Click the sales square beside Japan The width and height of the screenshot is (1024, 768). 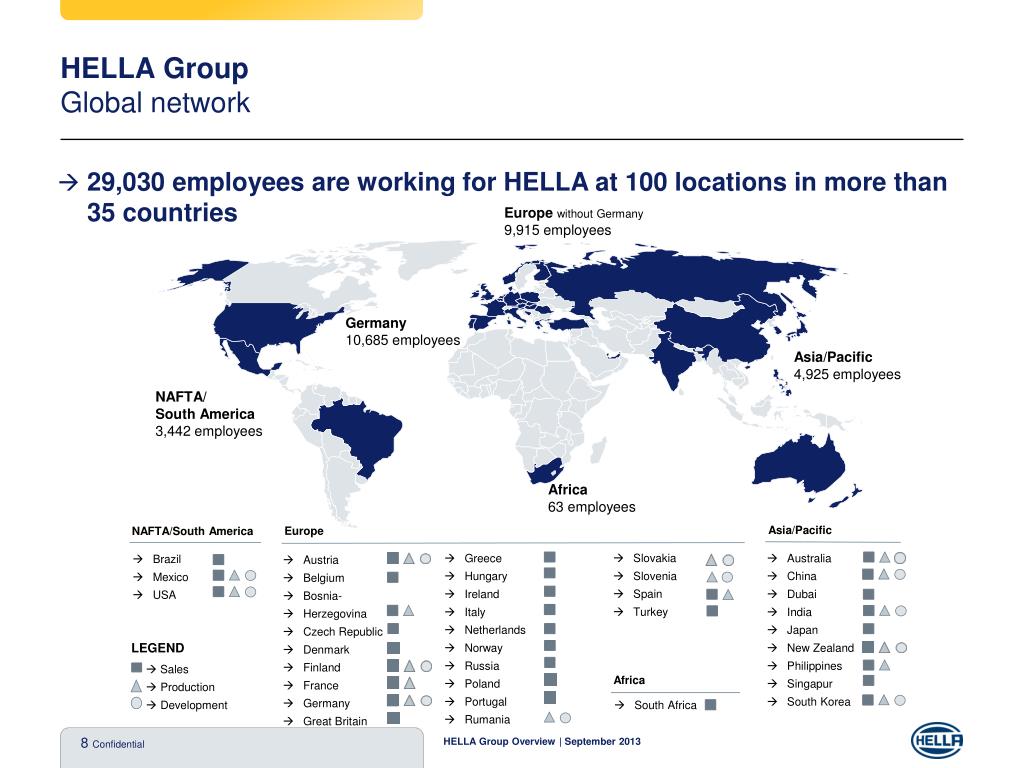(869, 628)
